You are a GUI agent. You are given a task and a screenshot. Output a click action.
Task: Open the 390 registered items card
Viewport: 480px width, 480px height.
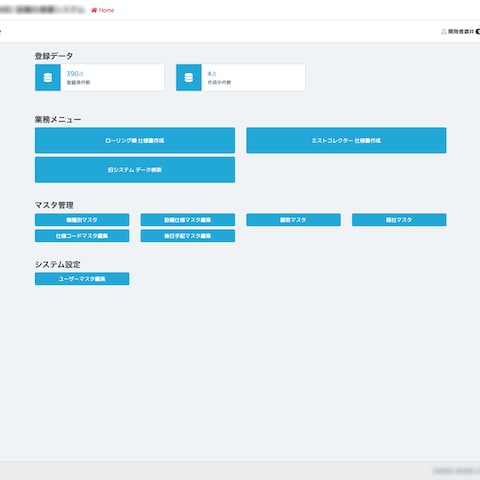100,78
